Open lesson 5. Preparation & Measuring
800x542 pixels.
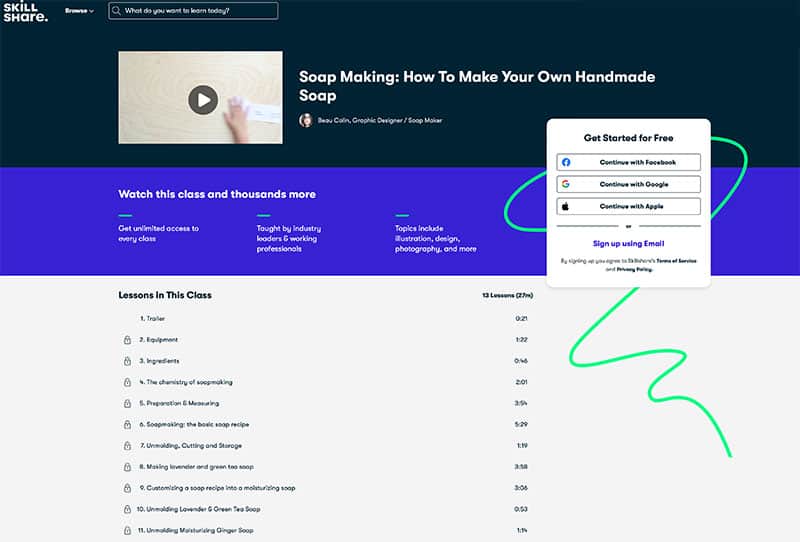179,403
